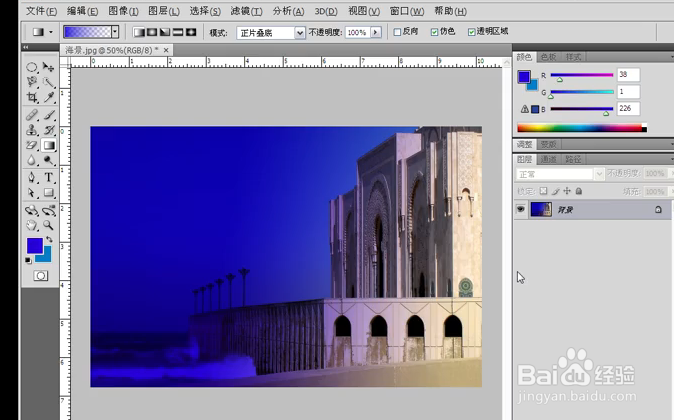Open the 图像 (Image) menu
Viewport: 674px width, 420px height.
[x=123, y=11]
